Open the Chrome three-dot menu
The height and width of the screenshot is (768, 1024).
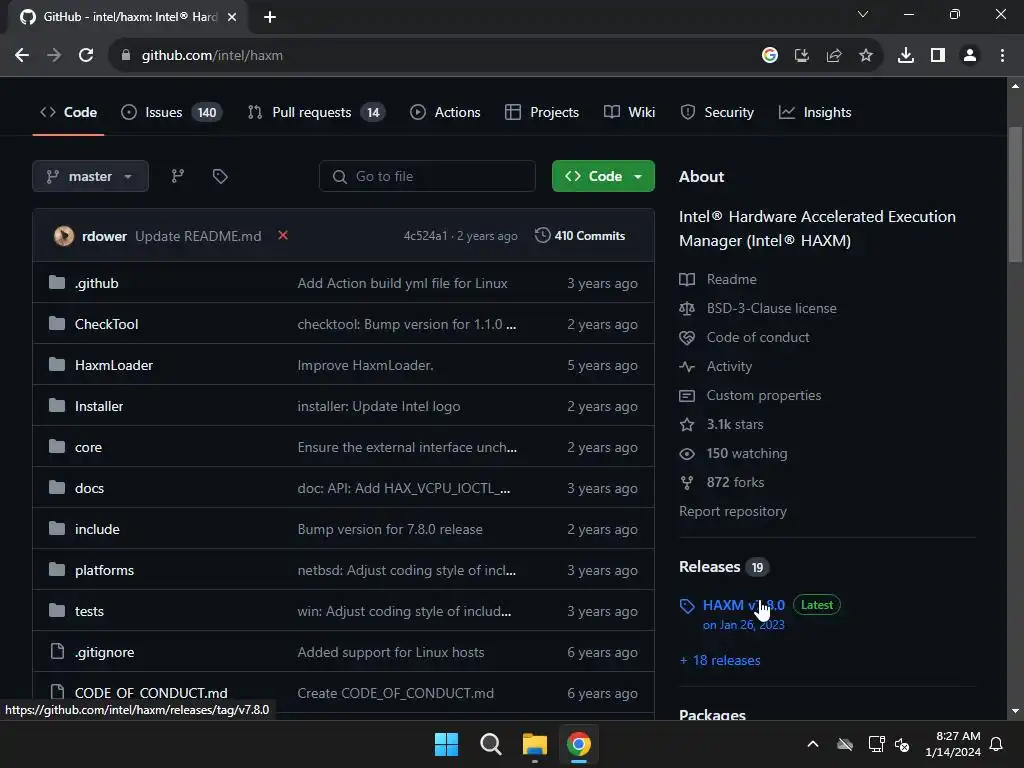(x=1002, y=56)
